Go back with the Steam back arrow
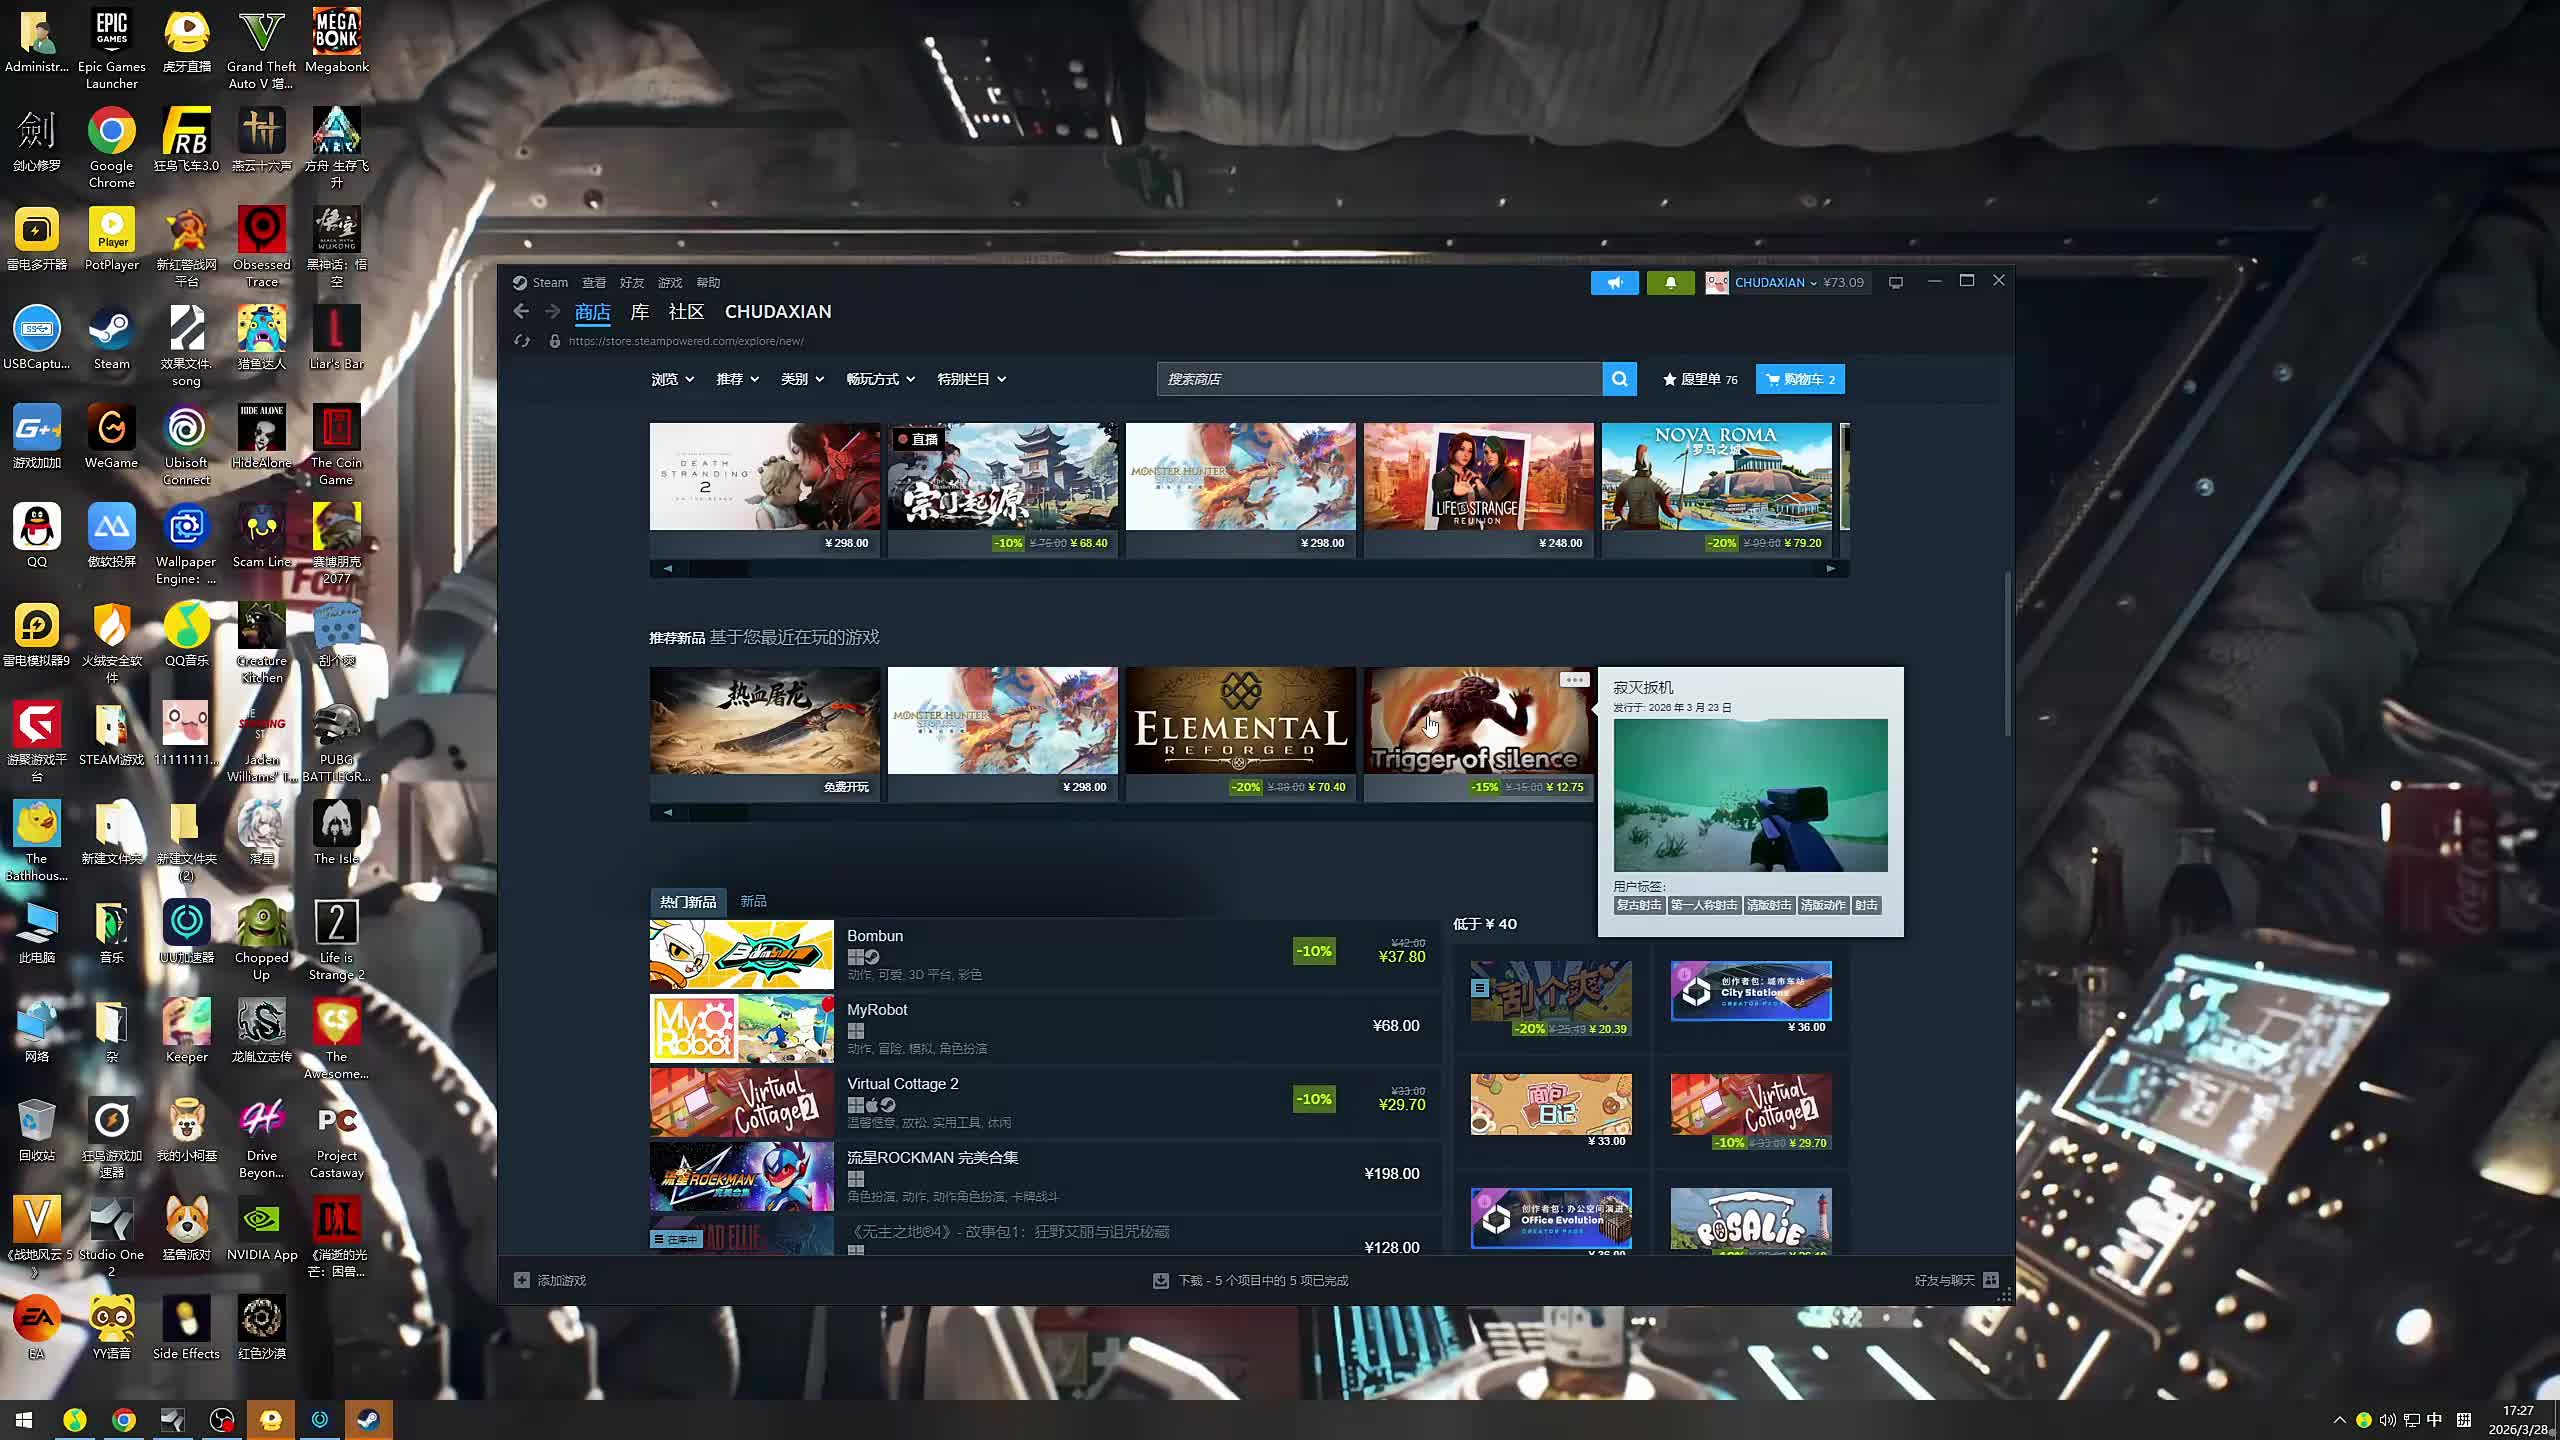2560x1440 pixels. tap(521, 312)
